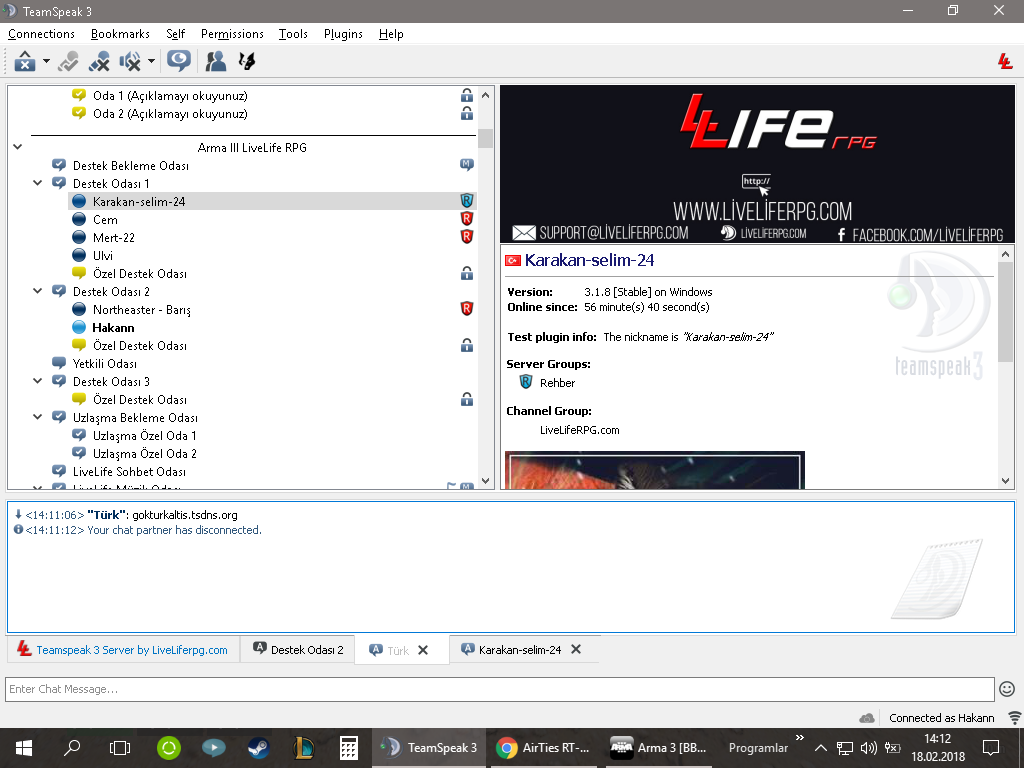
Task: Open the Contacts toolbar icon
Action: [216, 61]
